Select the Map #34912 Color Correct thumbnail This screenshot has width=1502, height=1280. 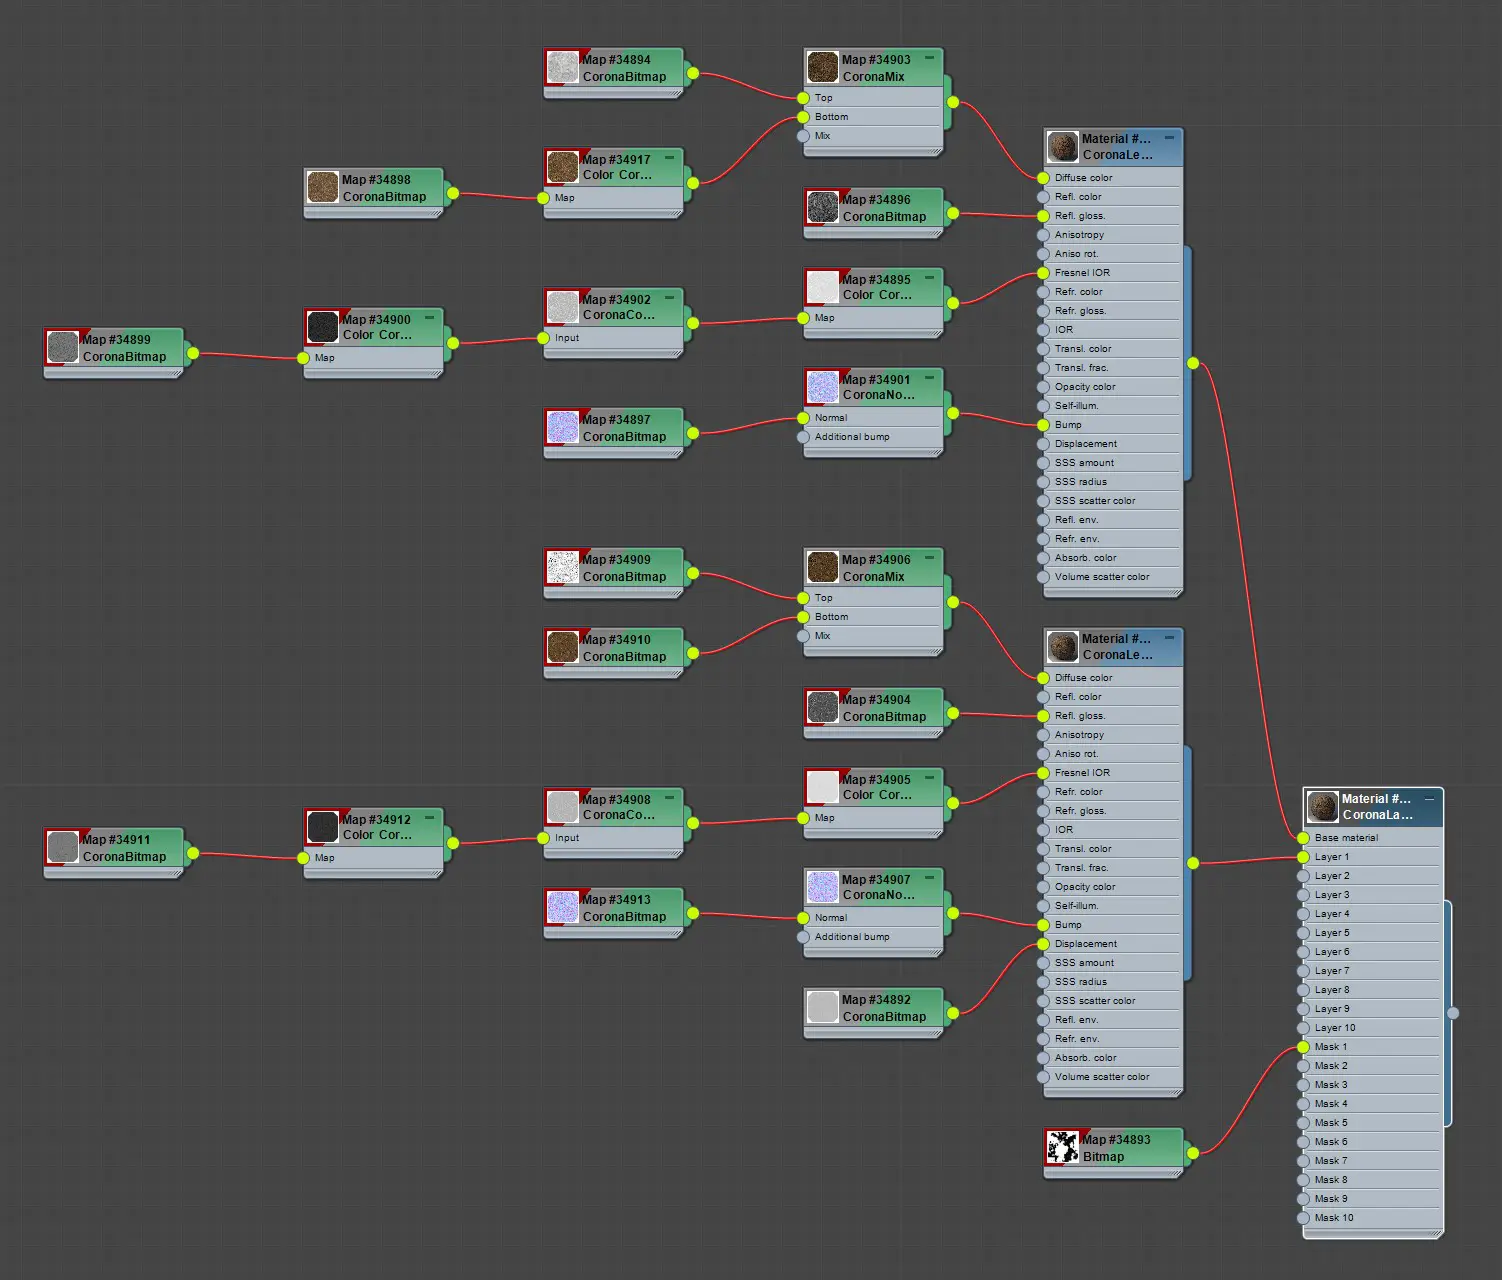[x=322, y=827]
